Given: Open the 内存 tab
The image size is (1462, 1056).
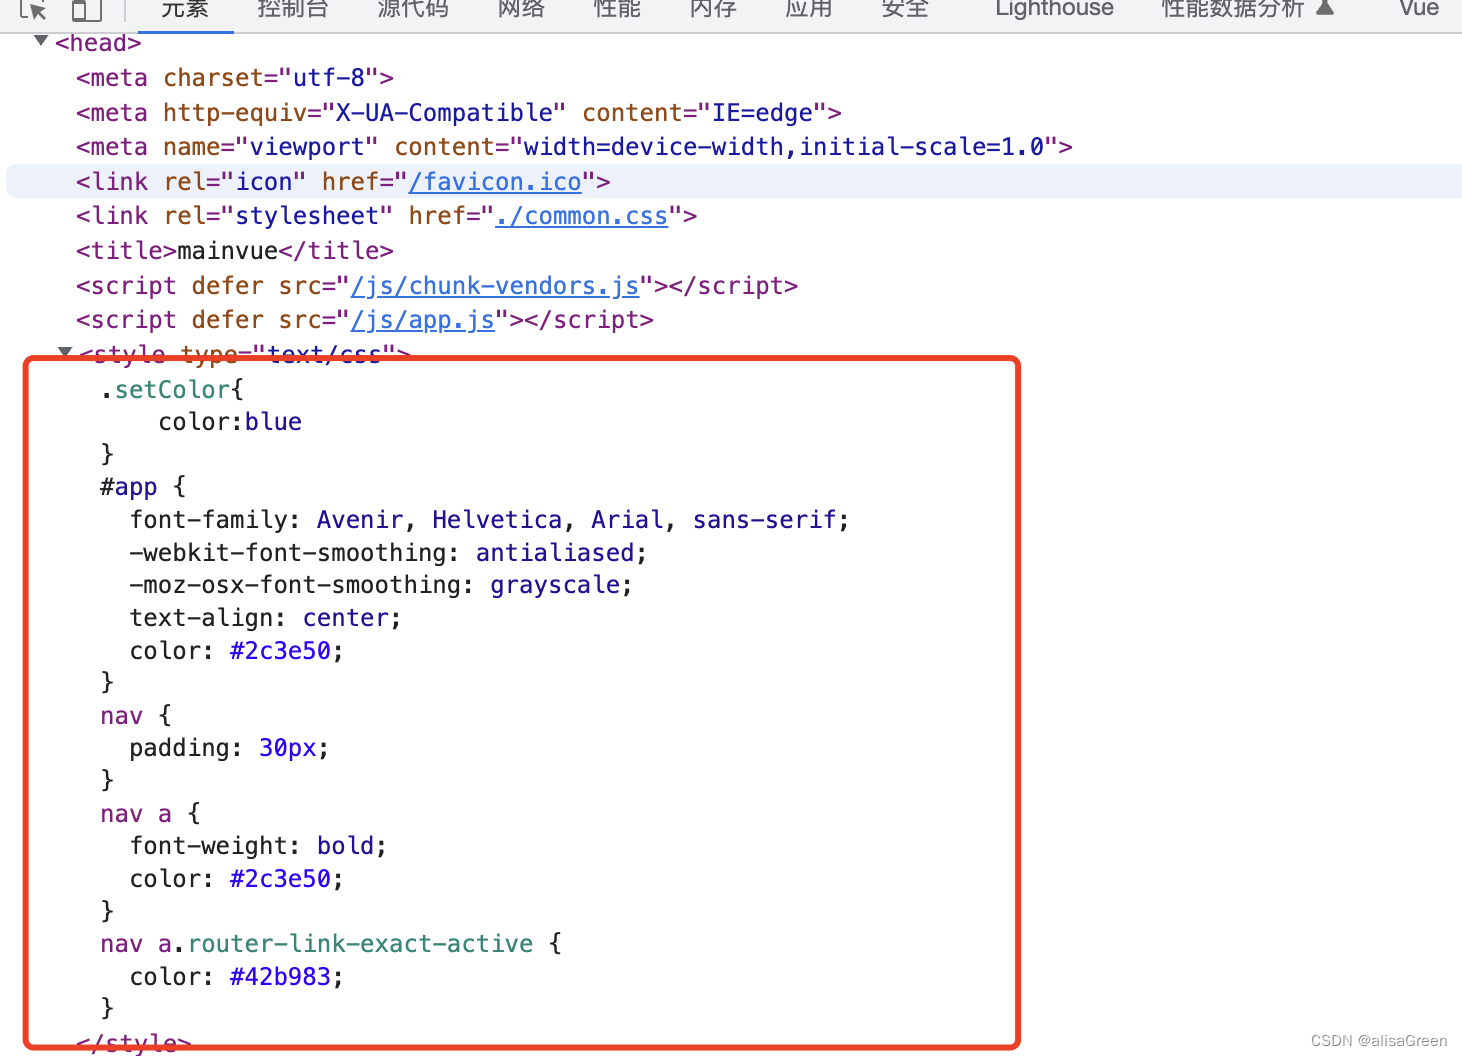Looking at the screenshot, I should (x=713, y=9).
